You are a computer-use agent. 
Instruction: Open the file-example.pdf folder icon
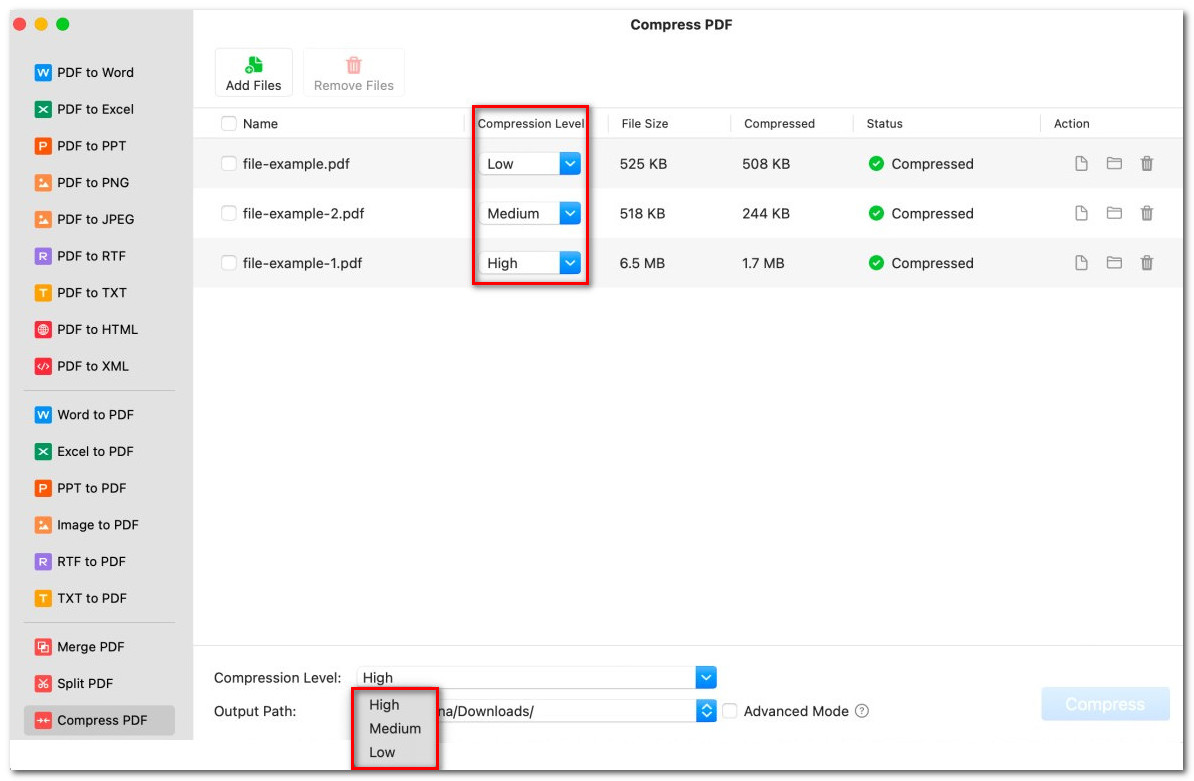pos(1114,164)
